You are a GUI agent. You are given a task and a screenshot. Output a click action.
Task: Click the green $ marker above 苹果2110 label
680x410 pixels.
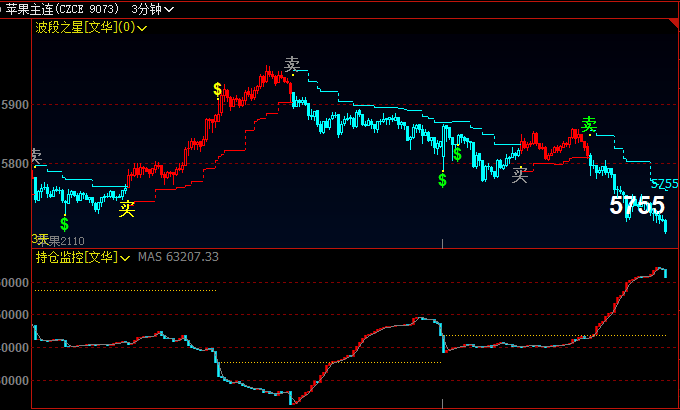tap(64, 224)
